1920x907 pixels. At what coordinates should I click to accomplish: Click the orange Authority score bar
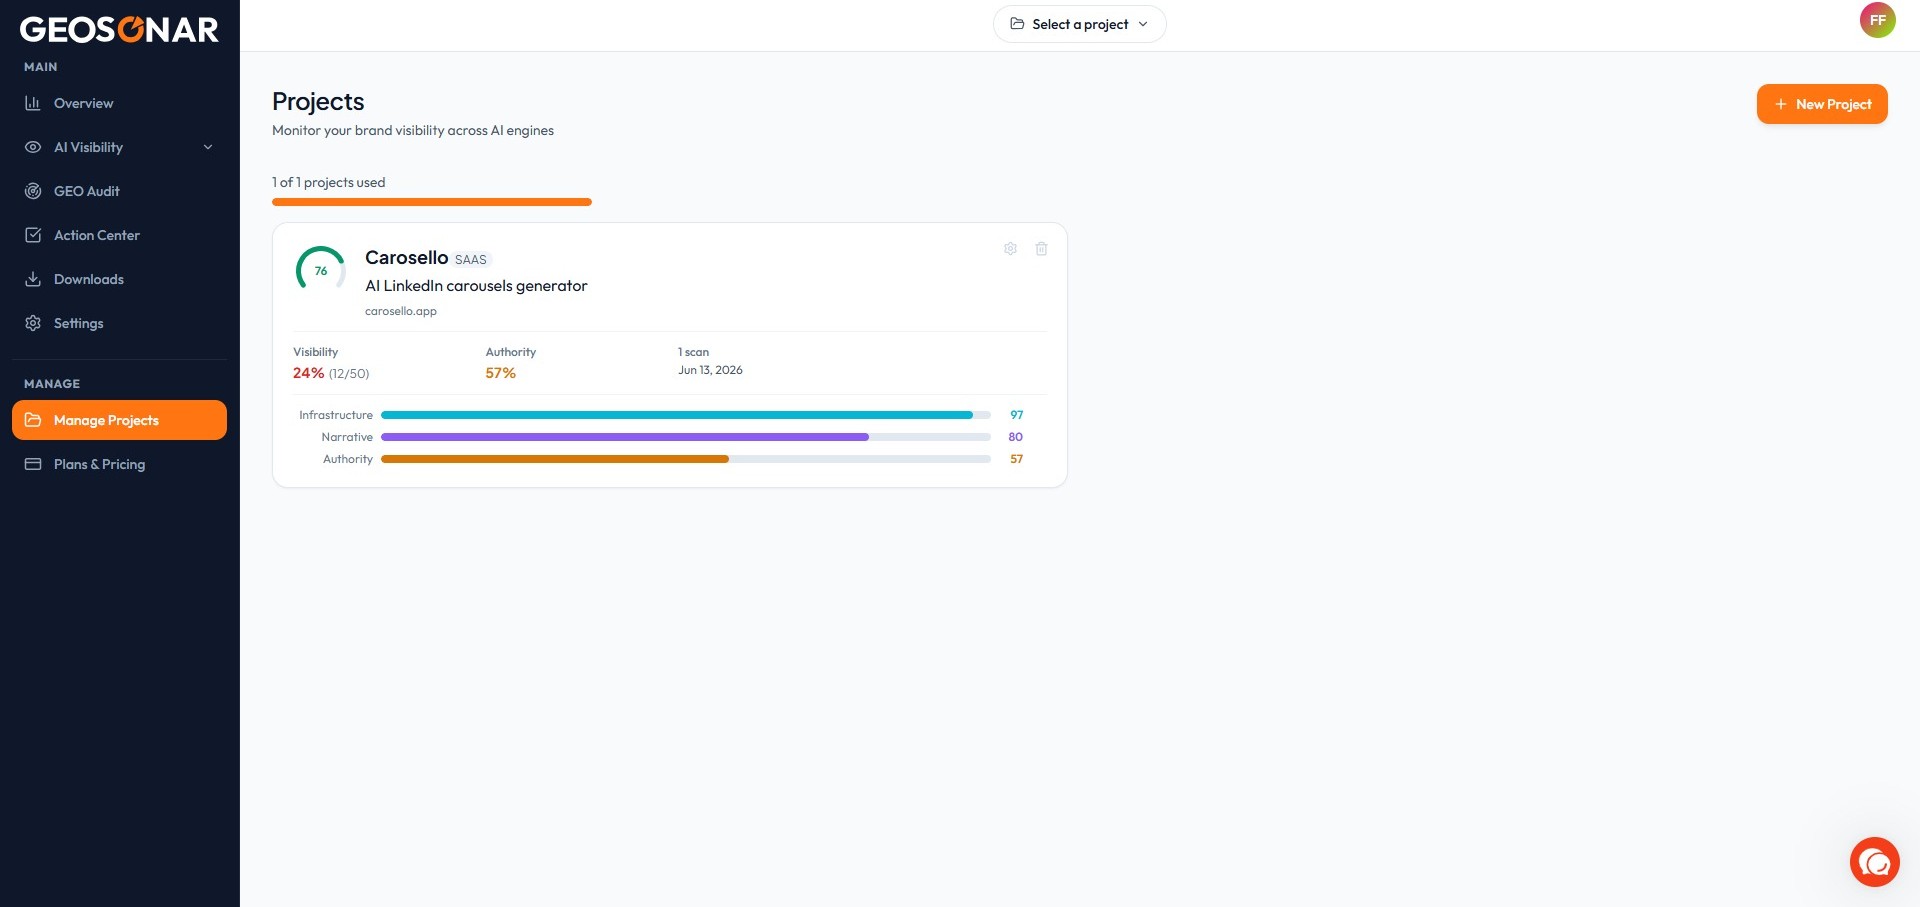coord(686,459)
